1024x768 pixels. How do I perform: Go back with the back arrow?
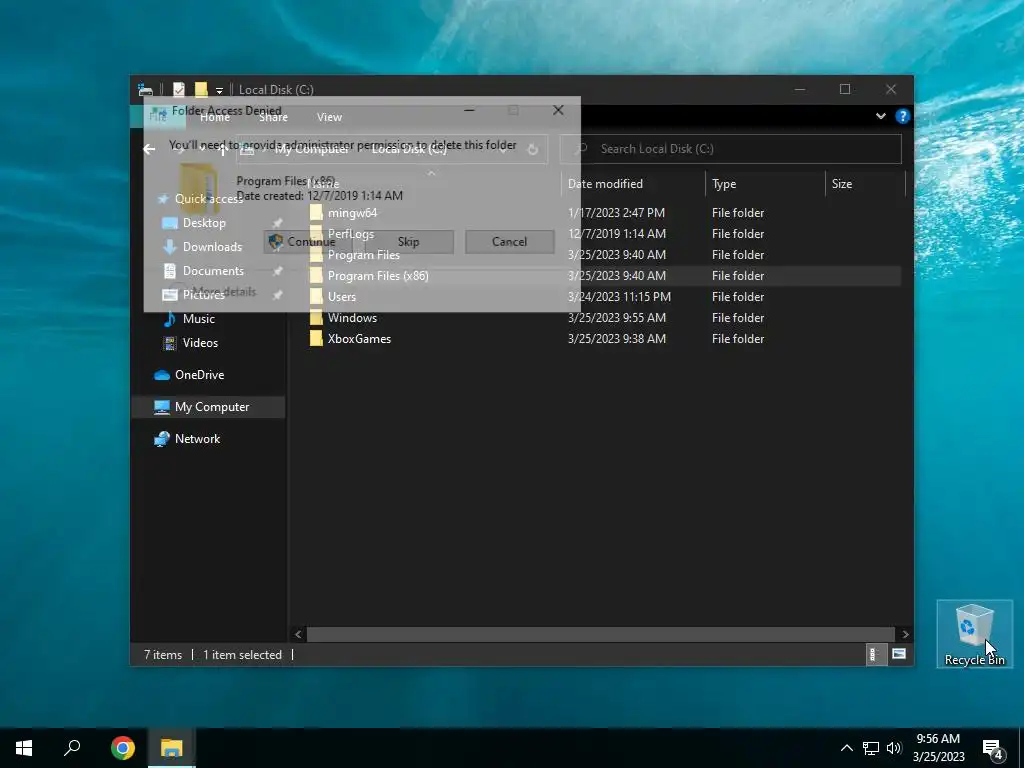(x=150, y=150)
